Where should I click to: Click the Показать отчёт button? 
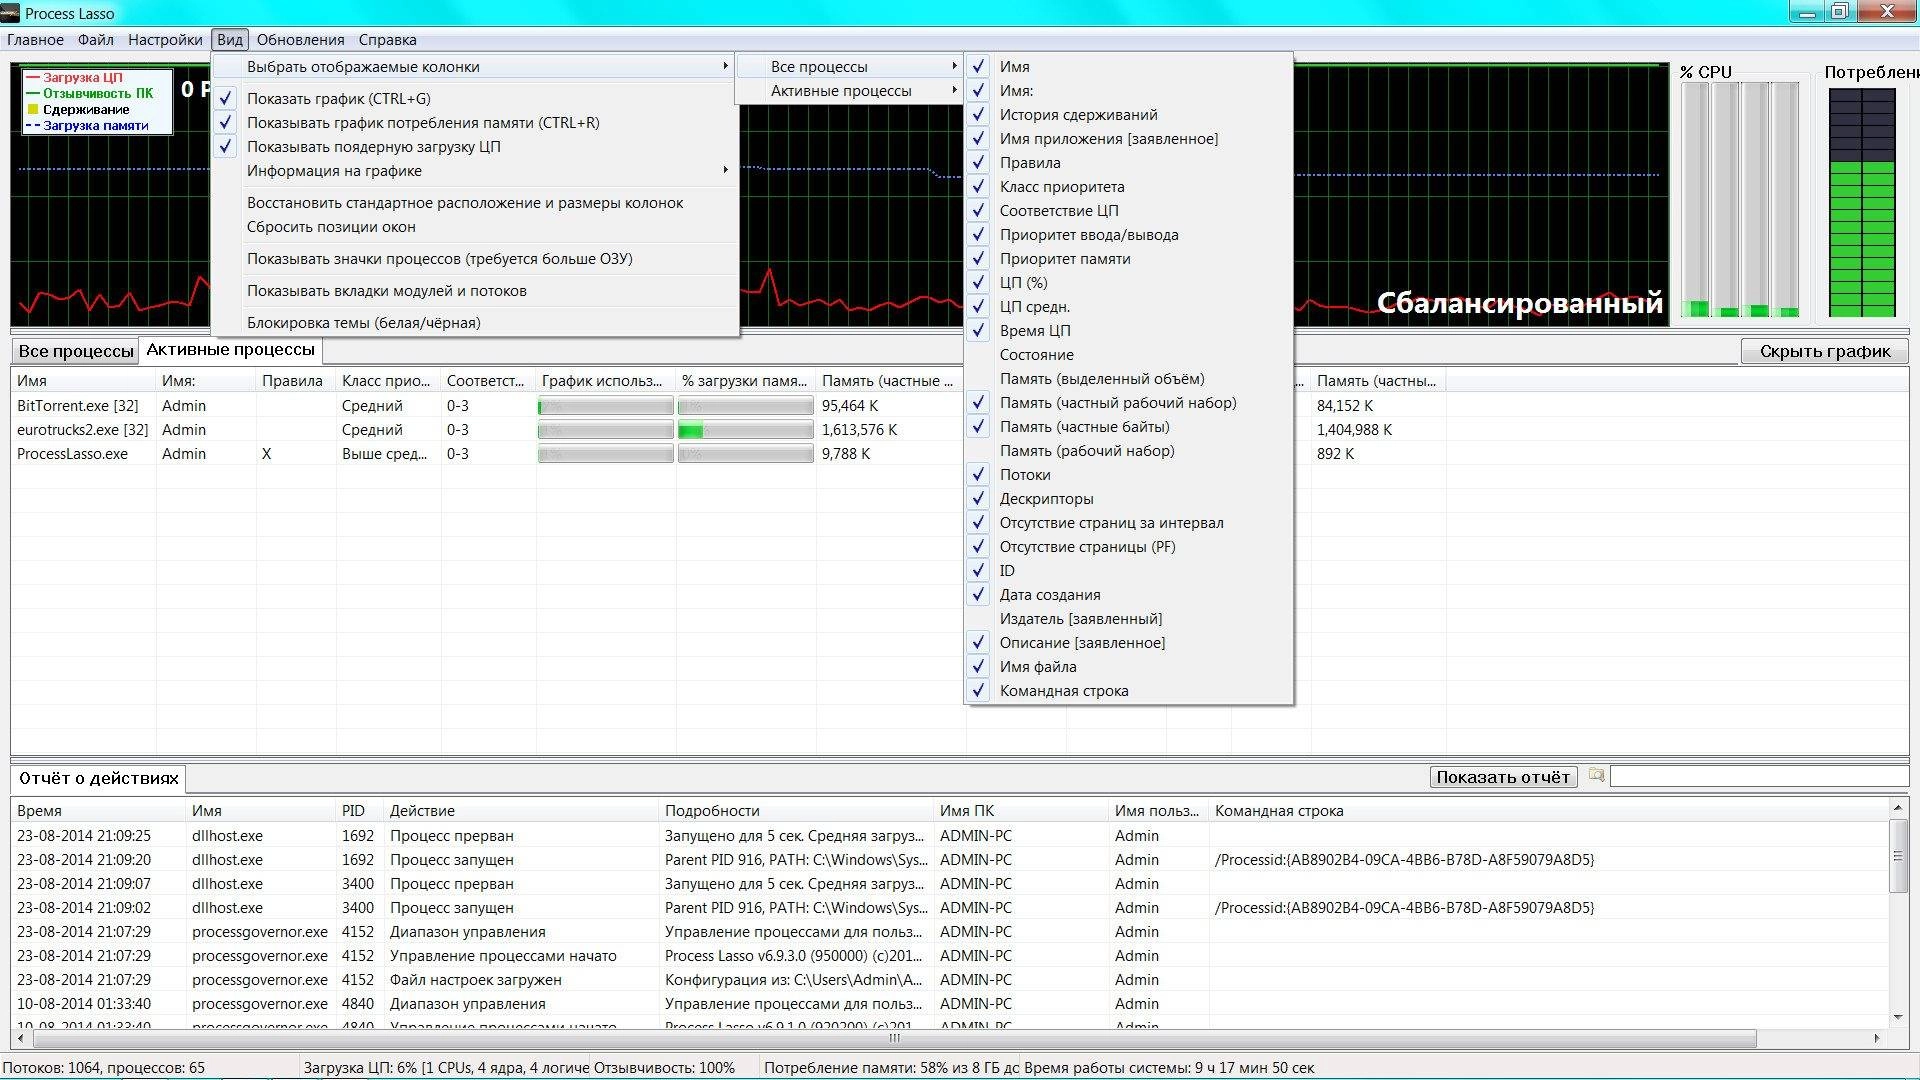tap(1503, 777)
